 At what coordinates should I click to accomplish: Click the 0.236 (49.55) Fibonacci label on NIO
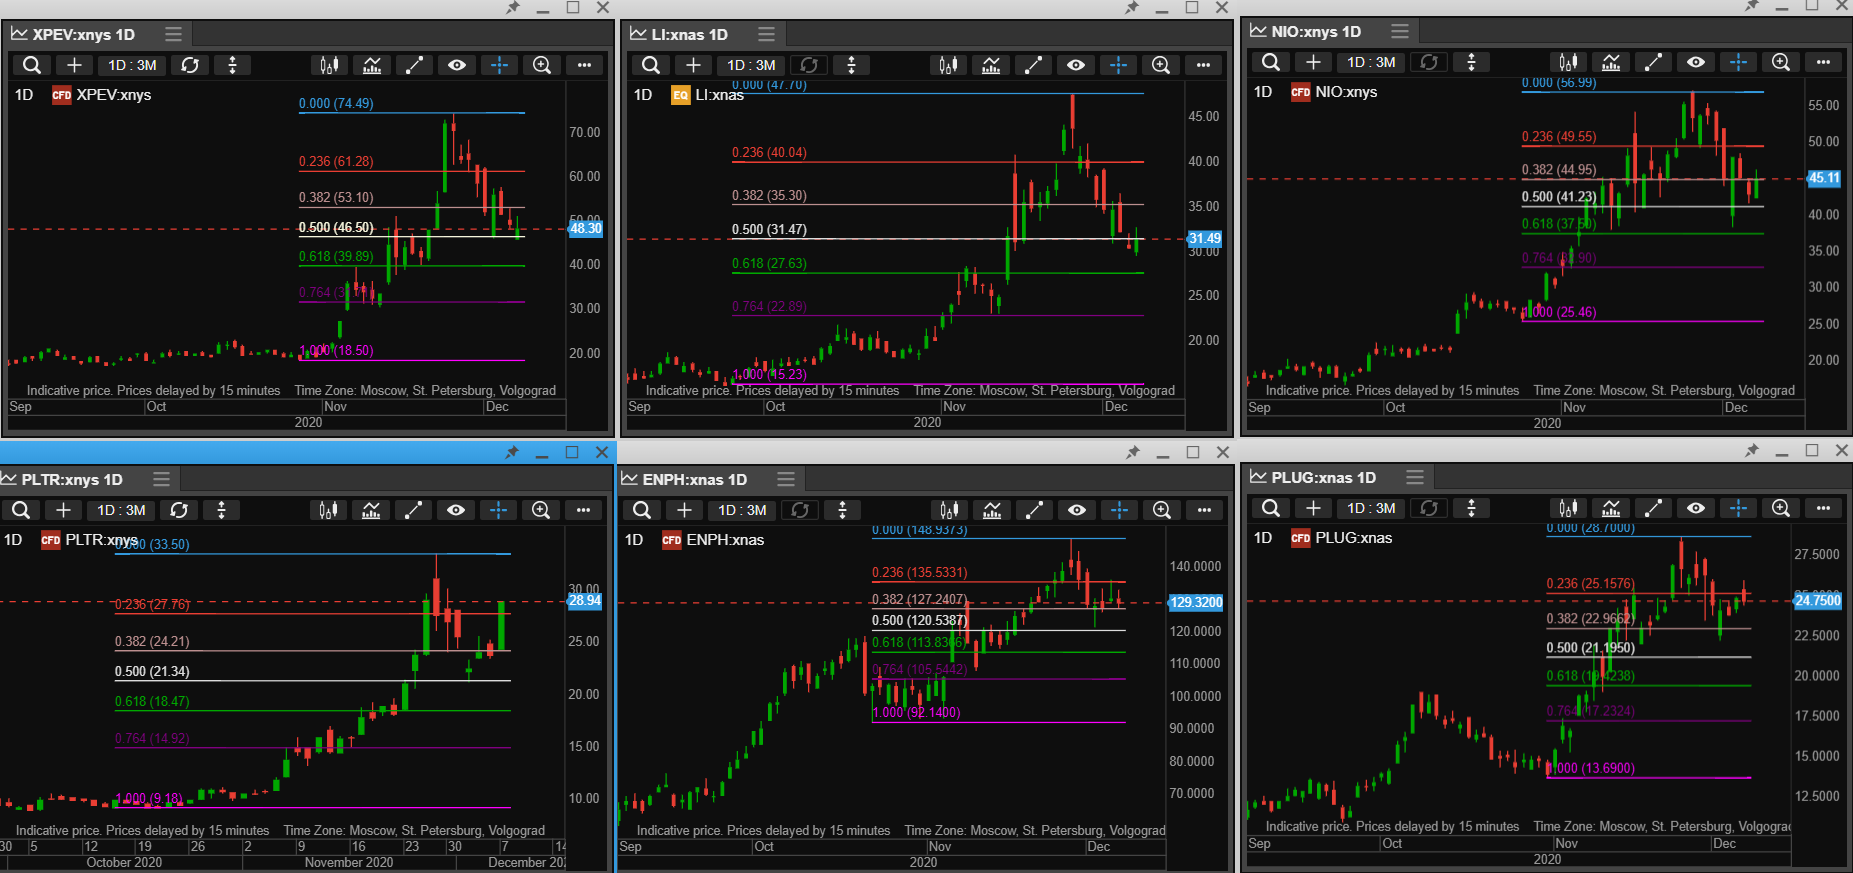point(1559,137)
